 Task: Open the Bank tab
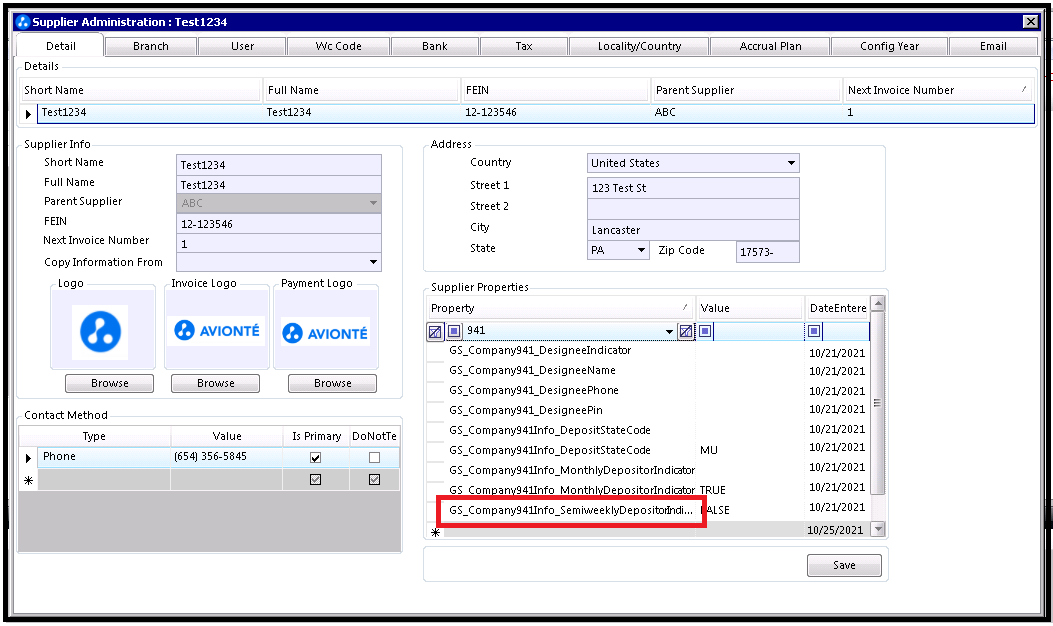[434, 46]
